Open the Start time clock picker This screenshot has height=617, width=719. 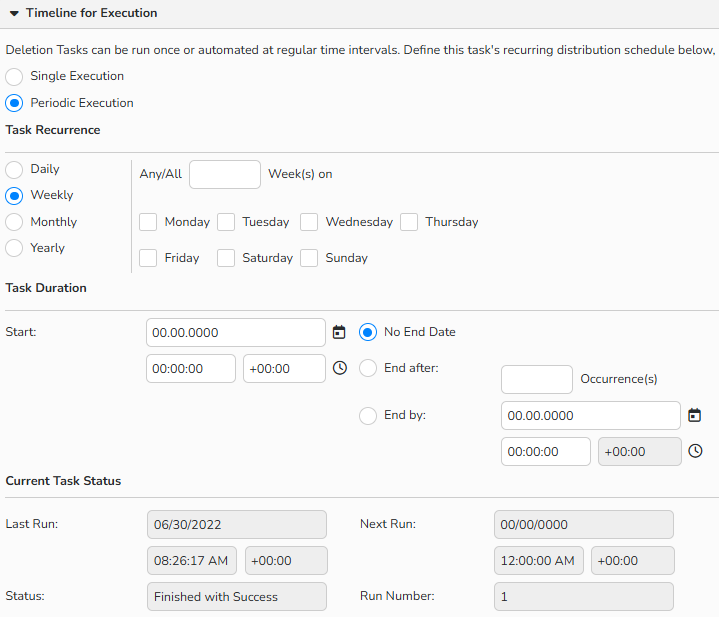(340, 368)
